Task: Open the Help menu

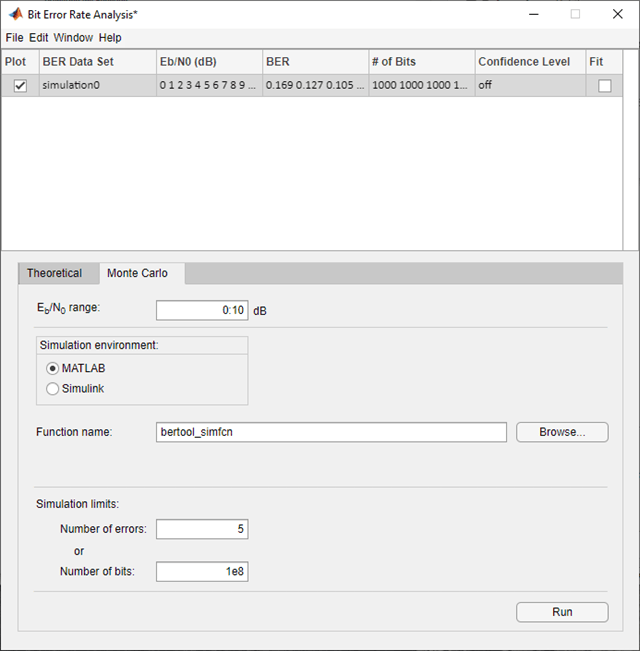Action: [110, 38]
